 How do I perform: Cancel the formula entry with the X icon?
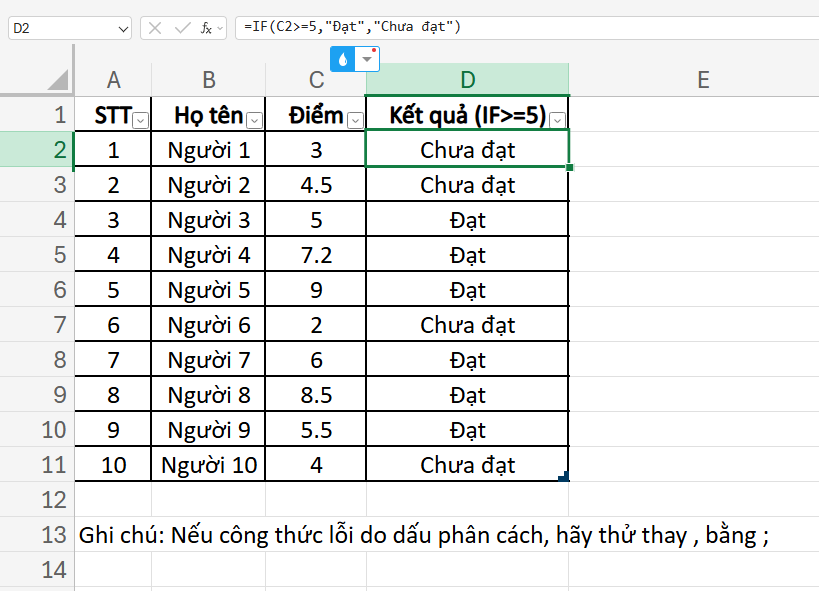(x=155, y=28)
